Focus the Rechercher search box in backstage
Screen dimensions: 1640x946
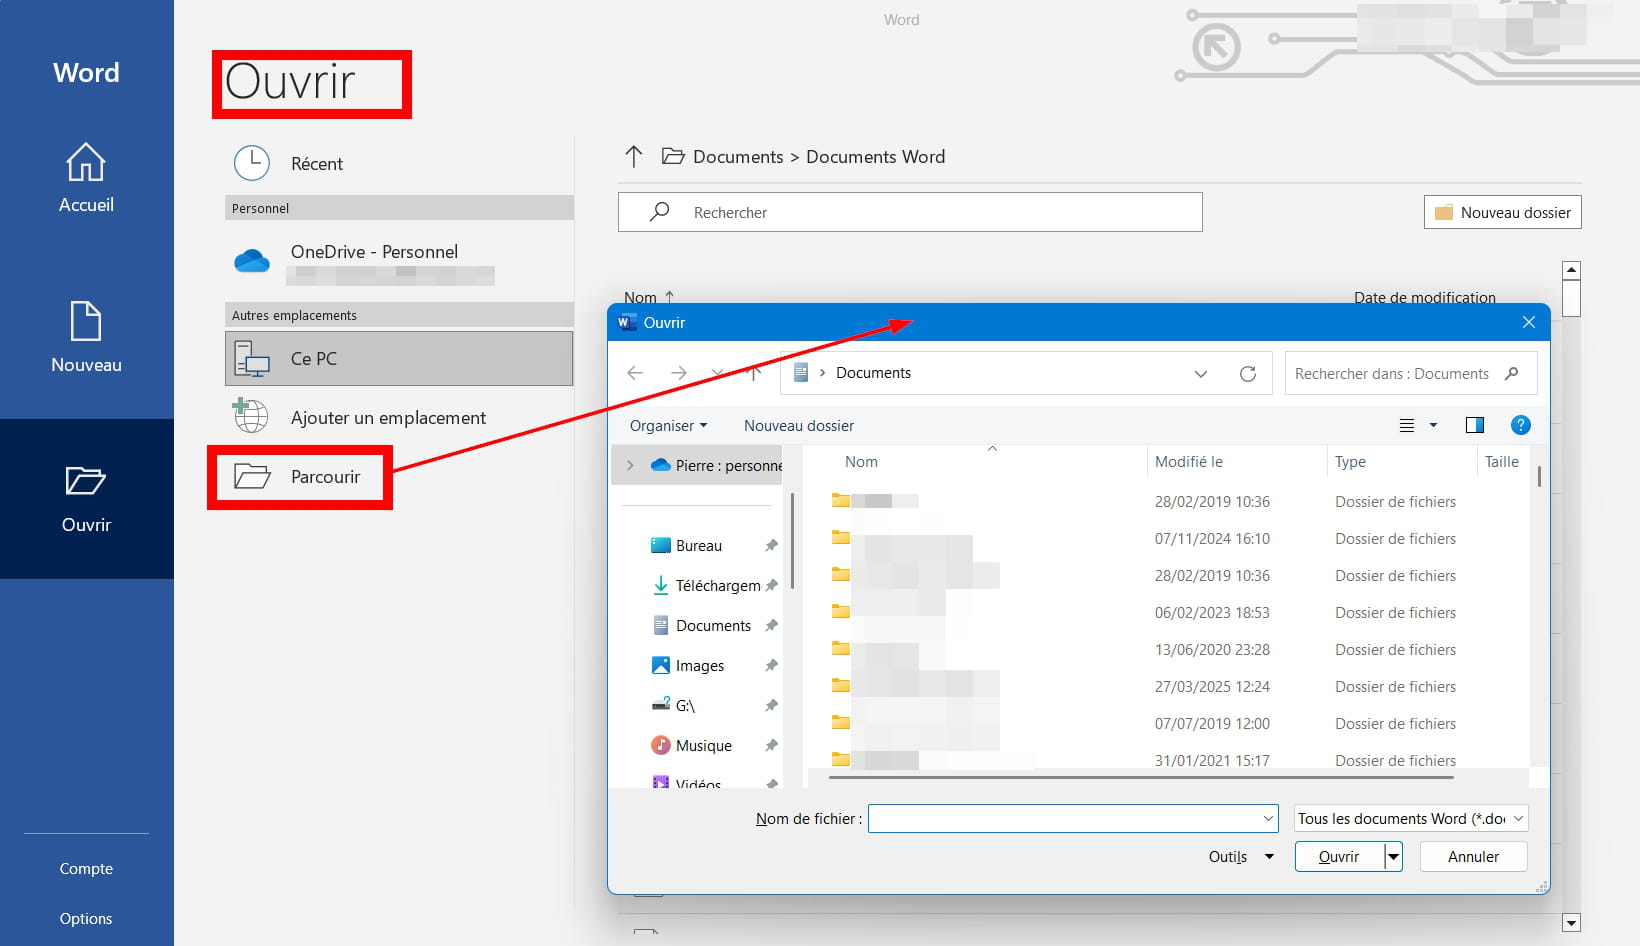pos(910,212)
